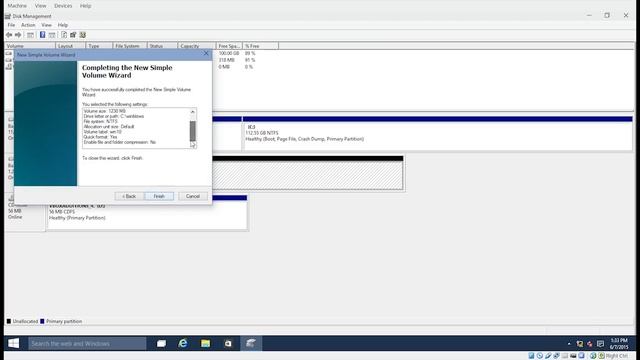Image resolution: width=640 pixels, height=360 pixels.
Task: Click the blue Help question-mark toolbar icon
Action: [42, 35]
